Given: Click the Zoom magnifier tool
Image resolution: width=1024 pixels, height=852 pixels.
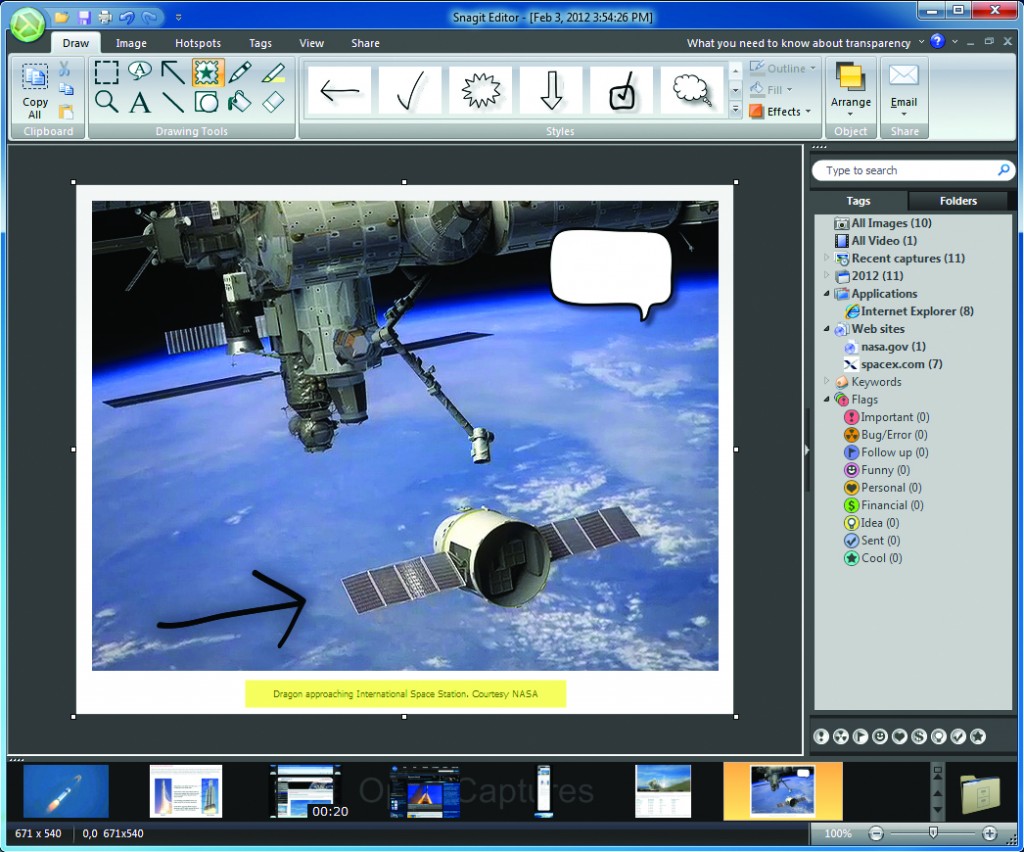Looking at the screenshot, I should click(106, 101).
